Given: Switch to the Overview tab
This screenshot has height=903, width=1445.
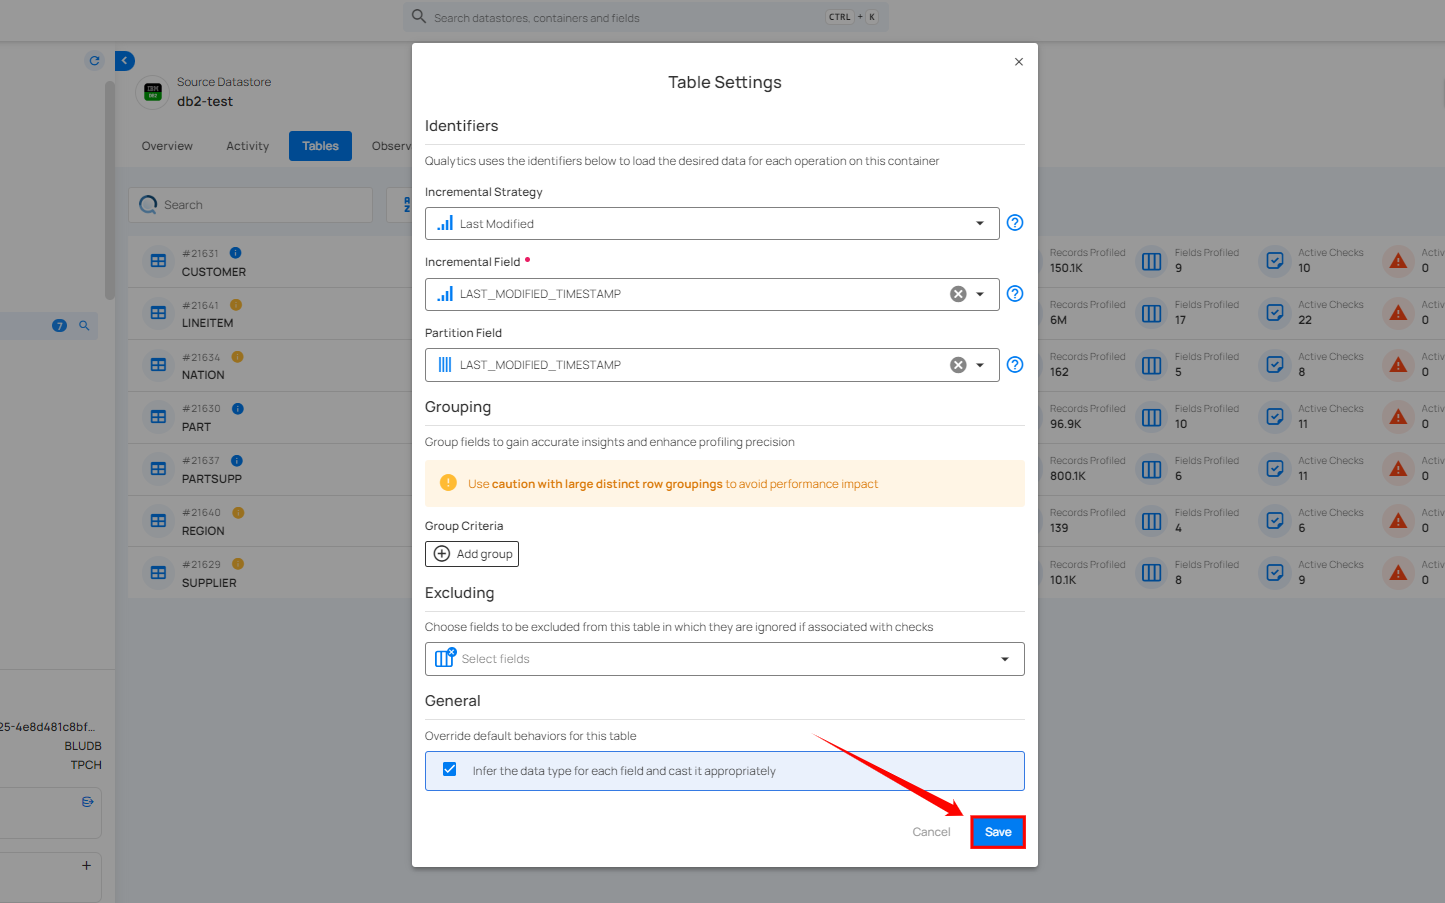Looking at the screenshot, I should (166, 145).
